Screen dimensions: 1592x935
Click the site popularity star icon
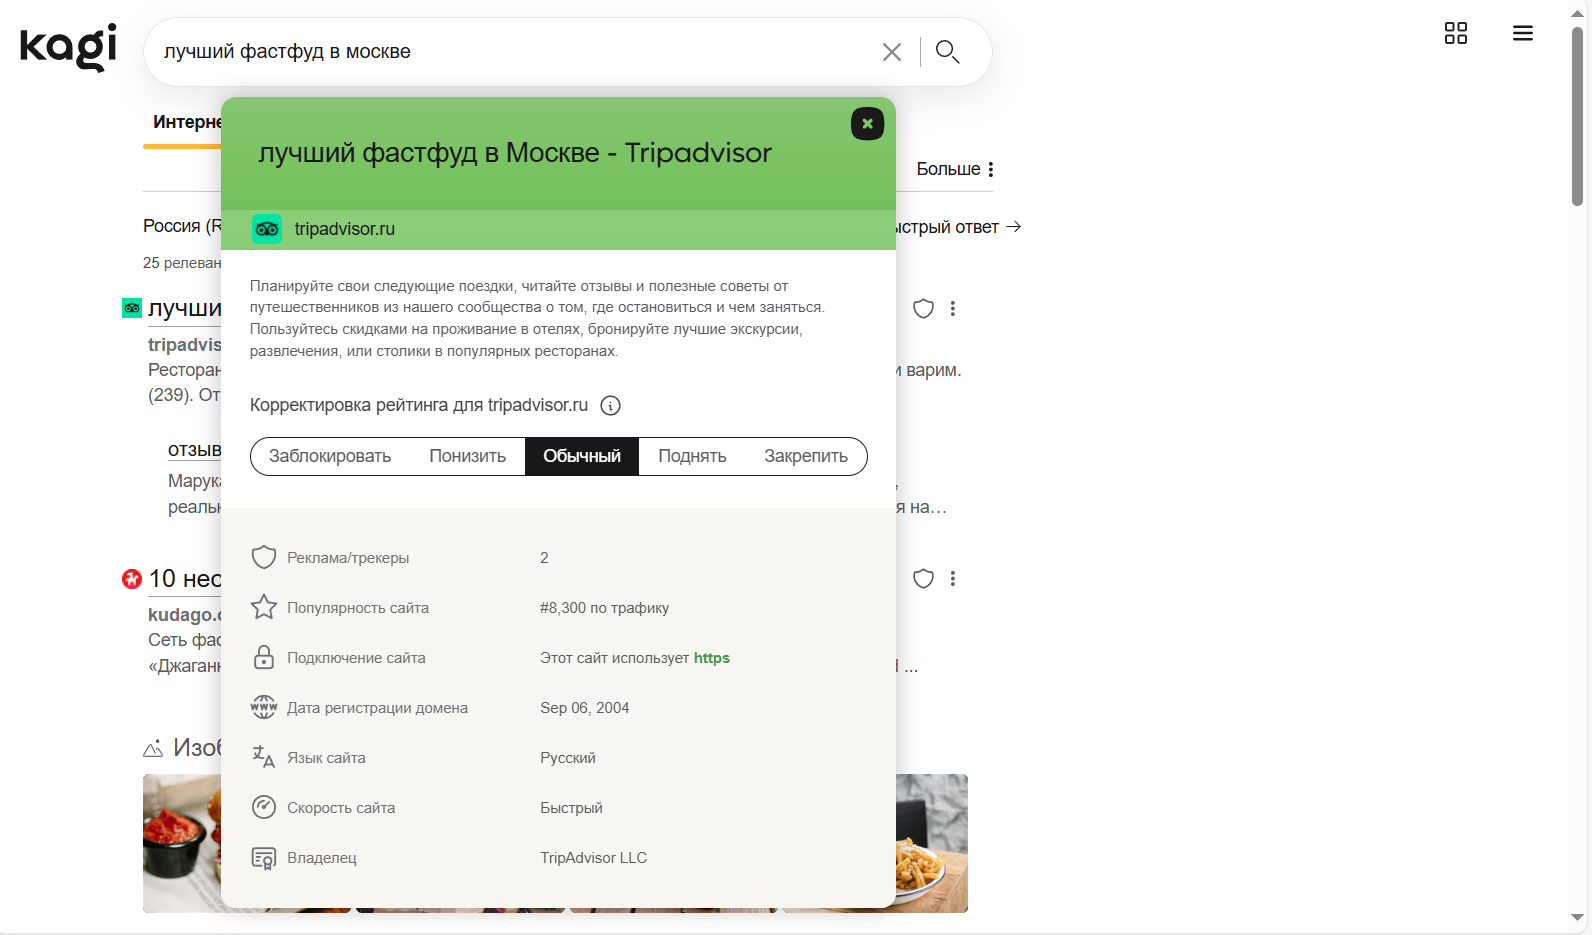point(264,607)
